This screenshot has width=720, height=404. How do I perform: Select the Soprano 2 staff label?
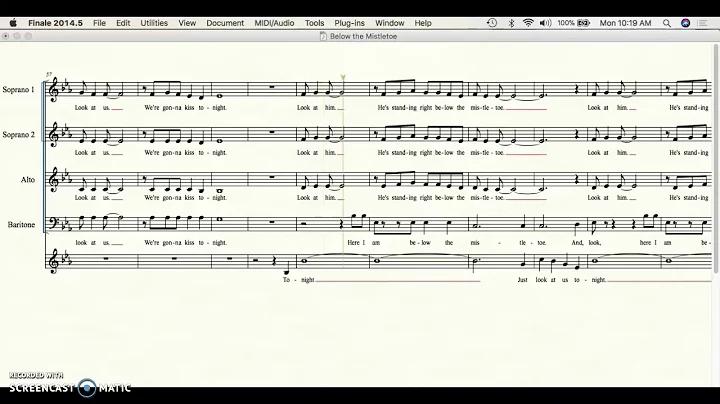18,135
